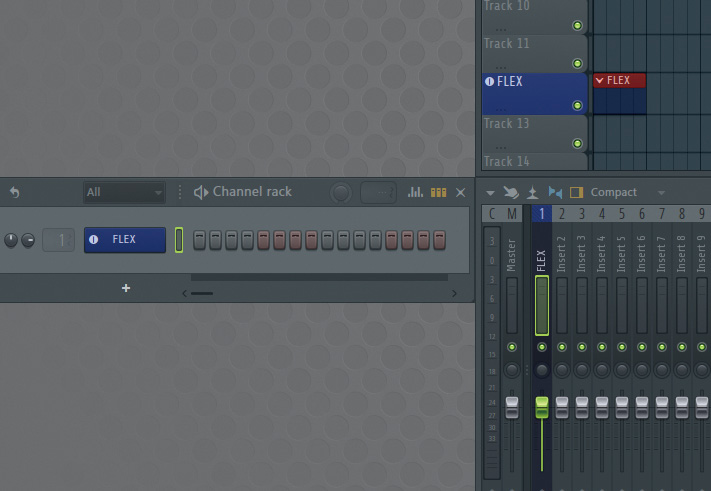
Task: Toggle step 5 of FLEX sequencer
Action: click(263, 240)
